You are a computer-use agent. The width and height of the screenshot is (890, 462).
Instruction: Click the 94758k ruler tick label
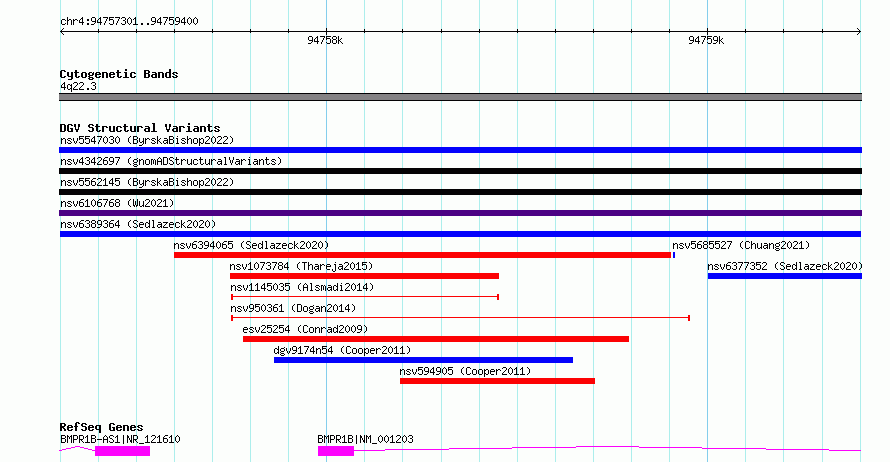(x=325, y=40)
